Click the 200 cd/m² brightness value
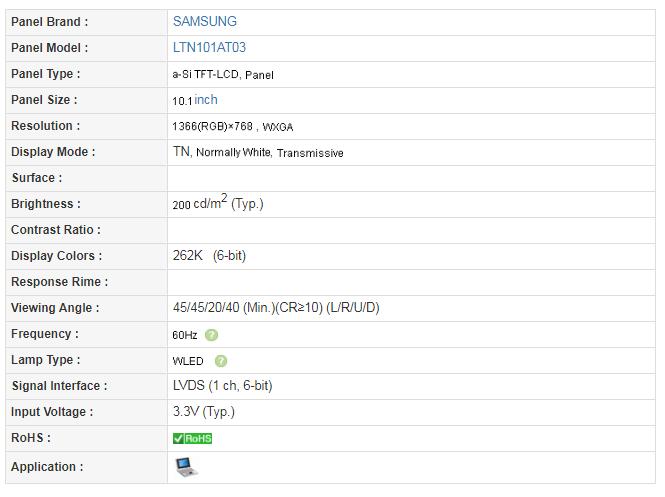 click(x=217, y=203)
